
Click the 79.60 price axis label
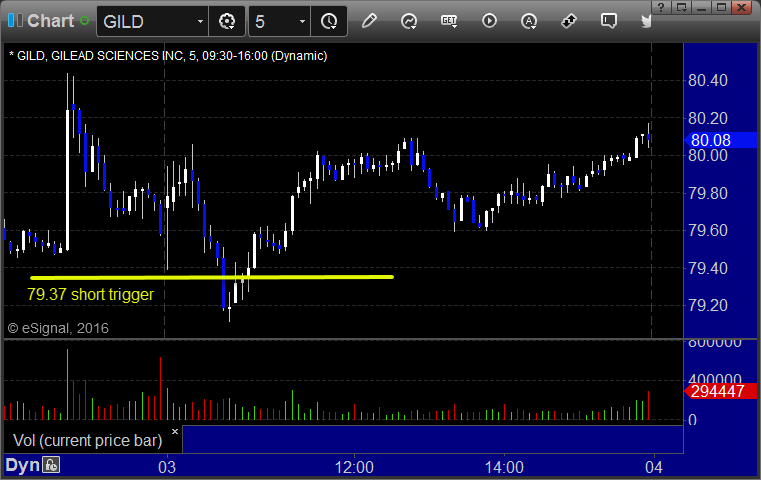[x=708, y=230]
